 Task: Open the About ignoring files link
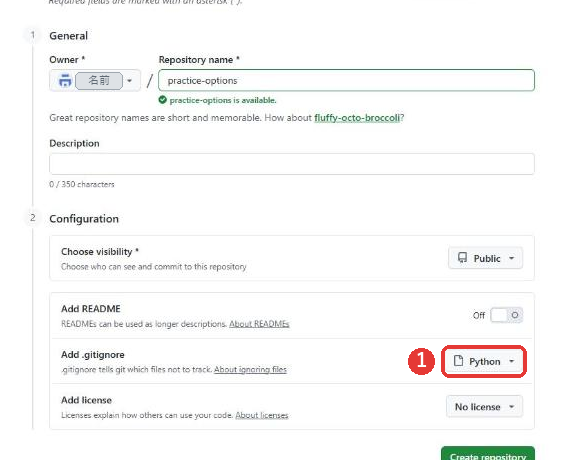(x=250, y=369)
